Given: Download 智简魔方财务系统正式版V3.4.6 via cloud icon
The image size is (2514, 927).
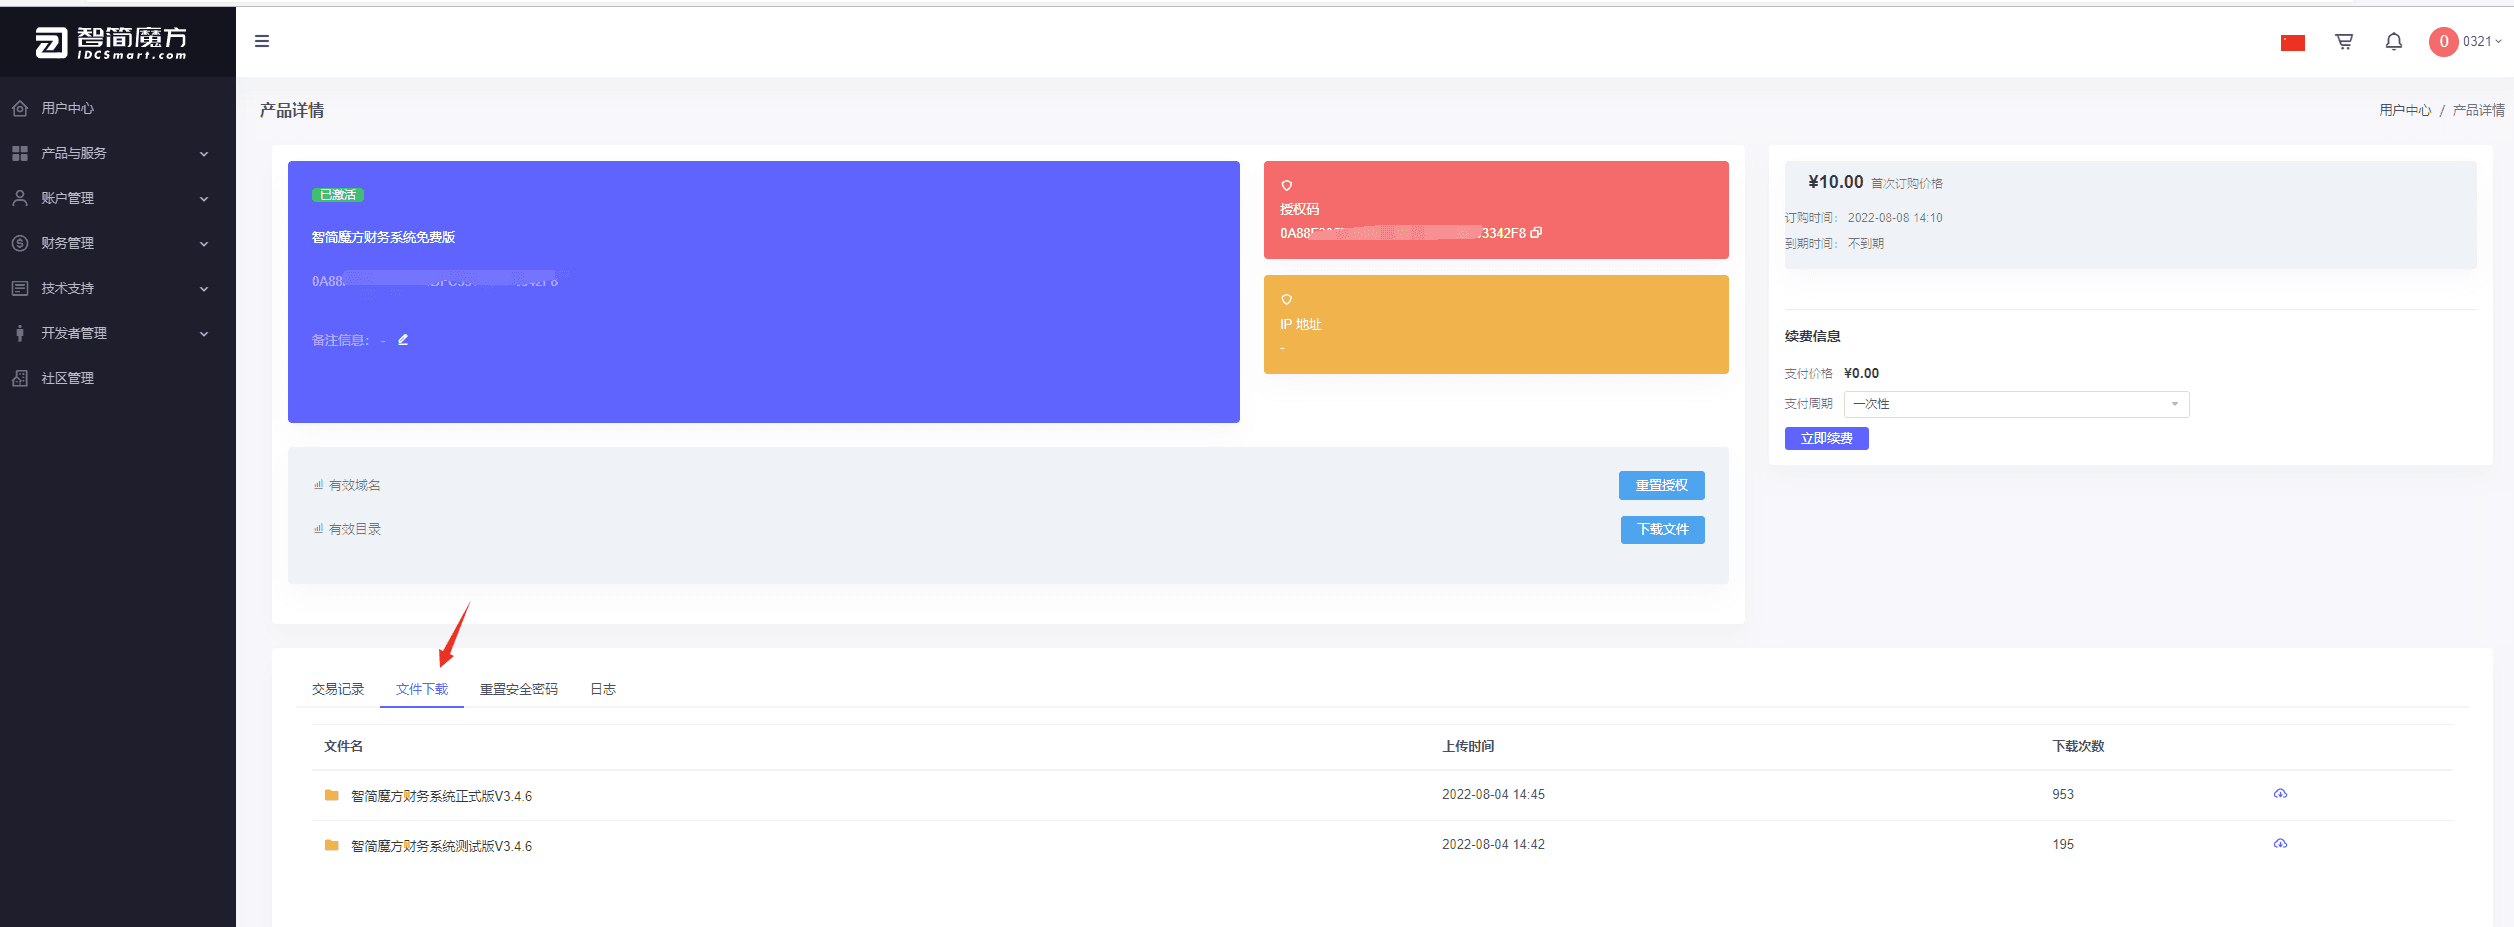Looking at the screenshot, I should point(2280,794).
